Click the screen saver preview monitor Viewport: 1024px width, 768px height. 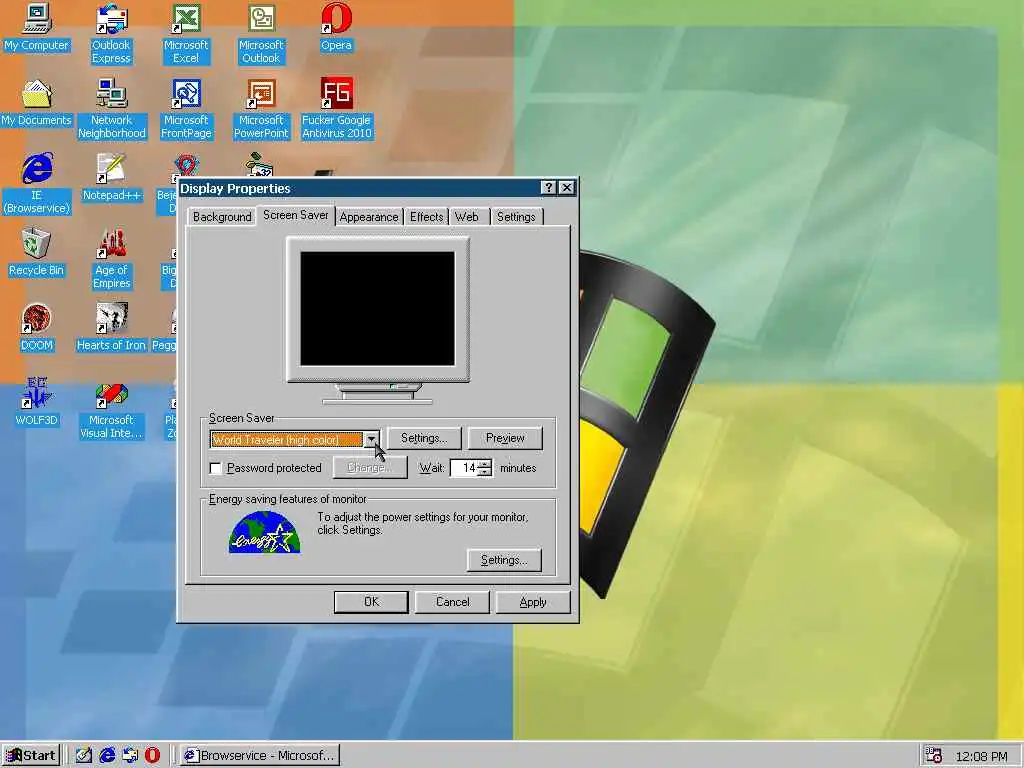pyautogui.click(x=377, y=320)
